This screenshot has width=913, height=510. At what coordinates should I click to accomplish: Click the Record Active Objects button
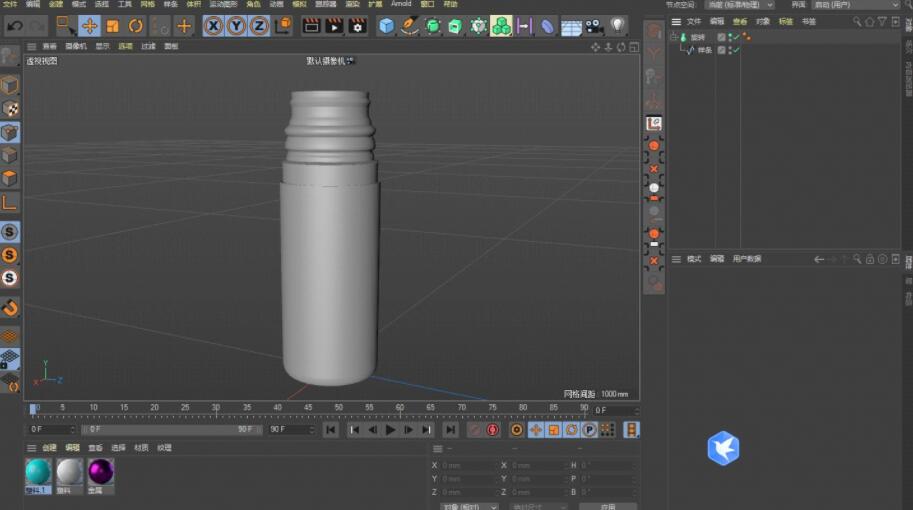[x=475, y=430]
